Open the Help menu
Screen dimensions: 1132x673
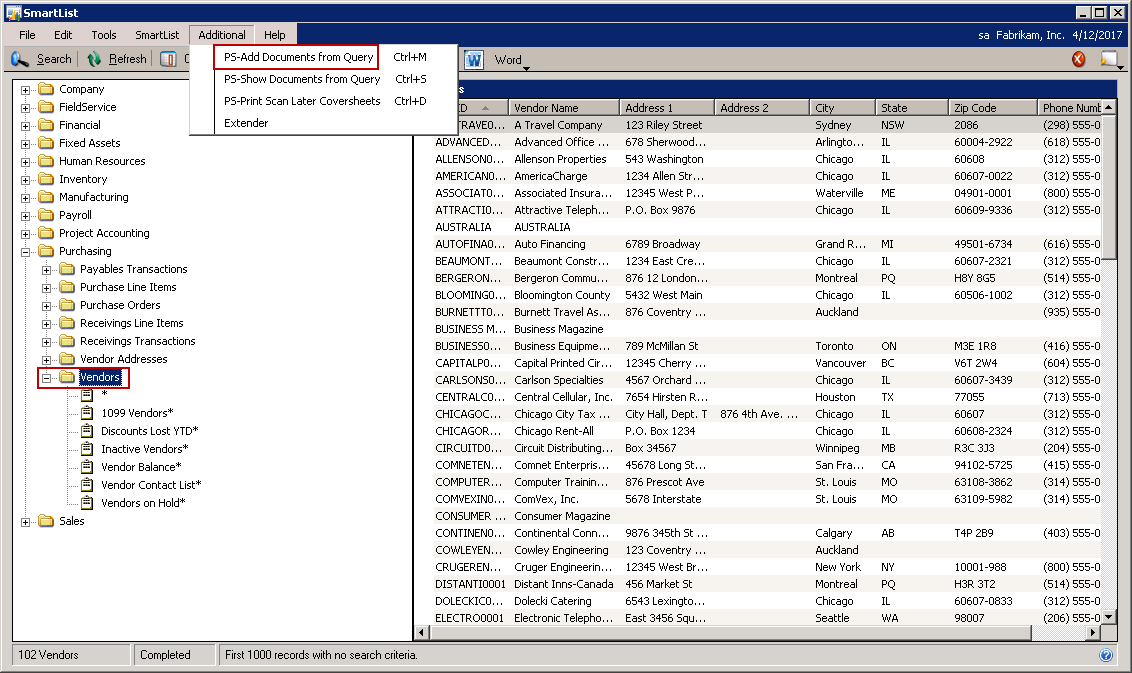[x=274, y=35]
